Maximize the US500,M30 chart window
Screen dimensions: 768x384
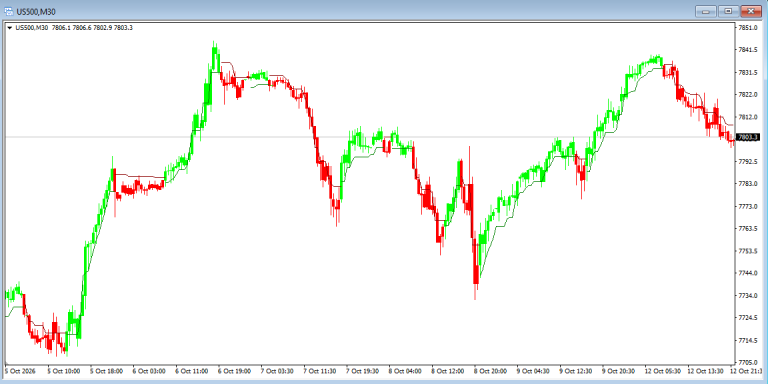pyautogui.click(x=728, y=11)
